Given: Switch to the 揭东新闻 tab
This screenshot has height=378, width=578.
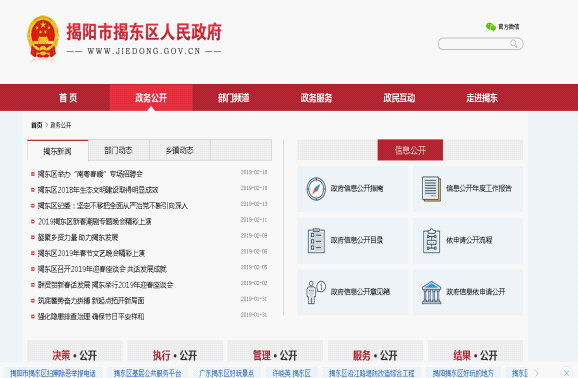Looking at the screenshot, I should pyautogui.click(x=58, y=150).
